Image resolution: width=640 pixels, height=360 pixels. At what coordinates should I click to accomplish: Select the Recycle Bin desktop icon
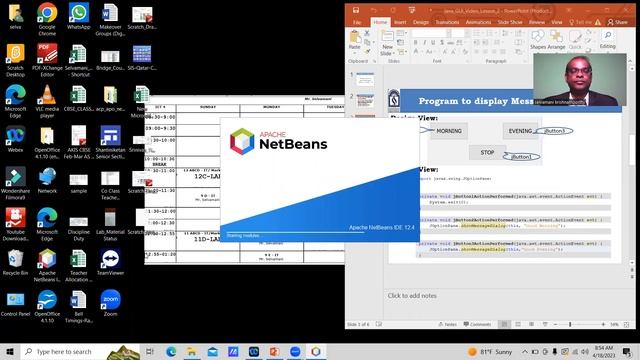[x=16, y=259]
